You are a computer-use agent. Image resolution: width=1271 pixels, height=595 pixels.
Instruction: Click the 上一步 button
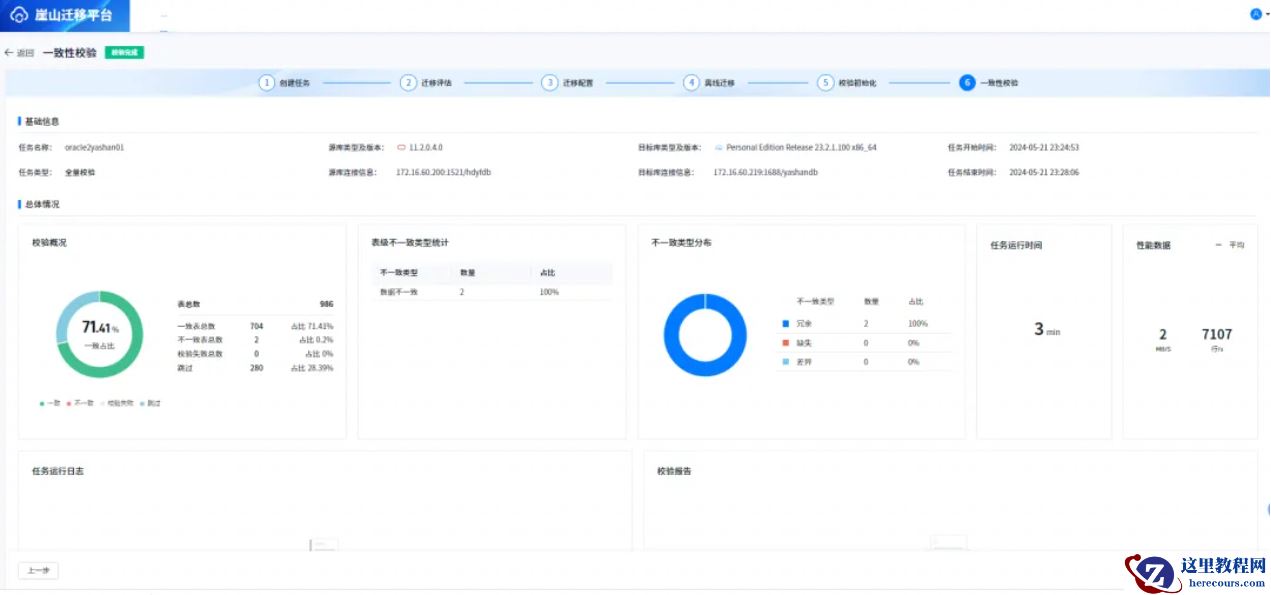(38, 570)
